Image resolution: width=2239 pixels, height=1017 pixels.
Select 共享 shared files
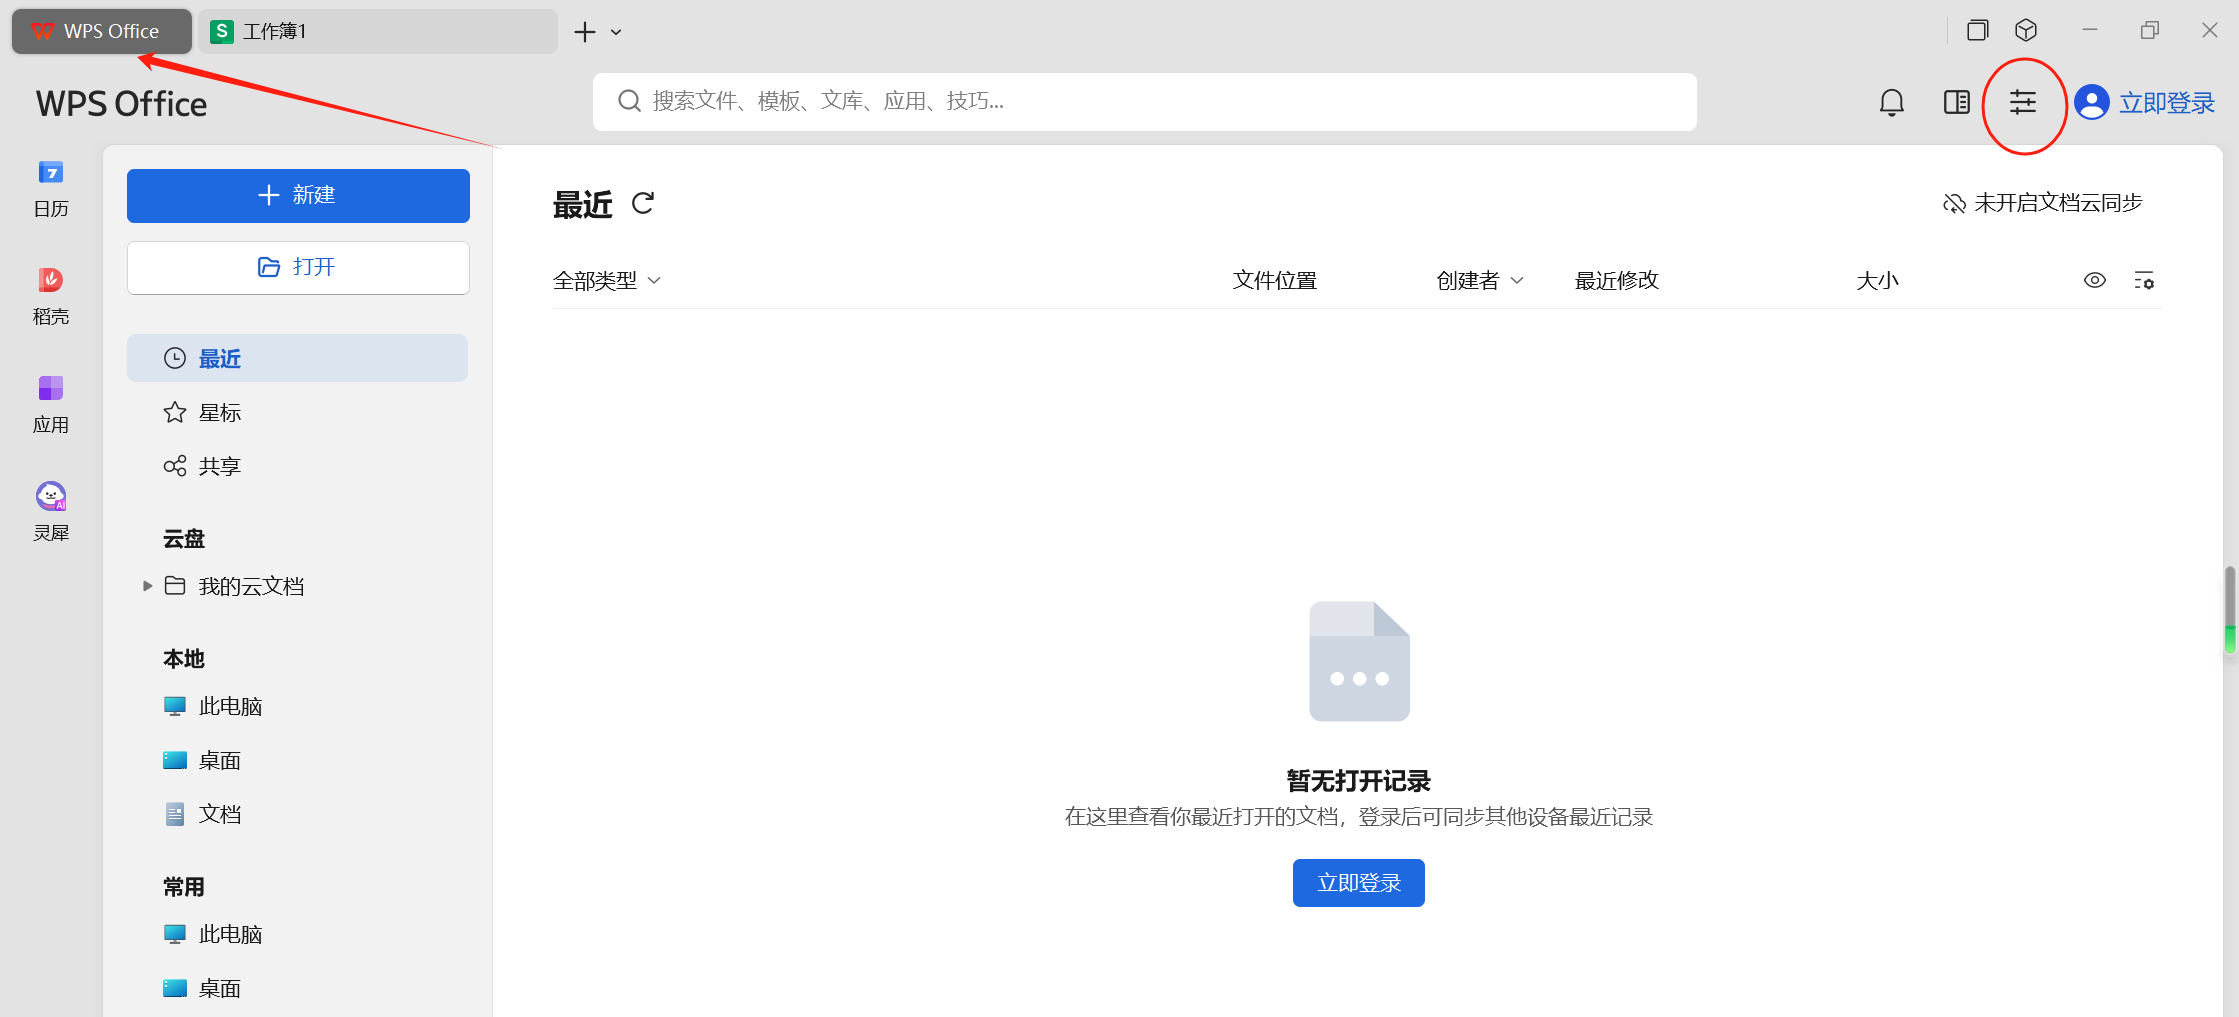tap(297, 466)
